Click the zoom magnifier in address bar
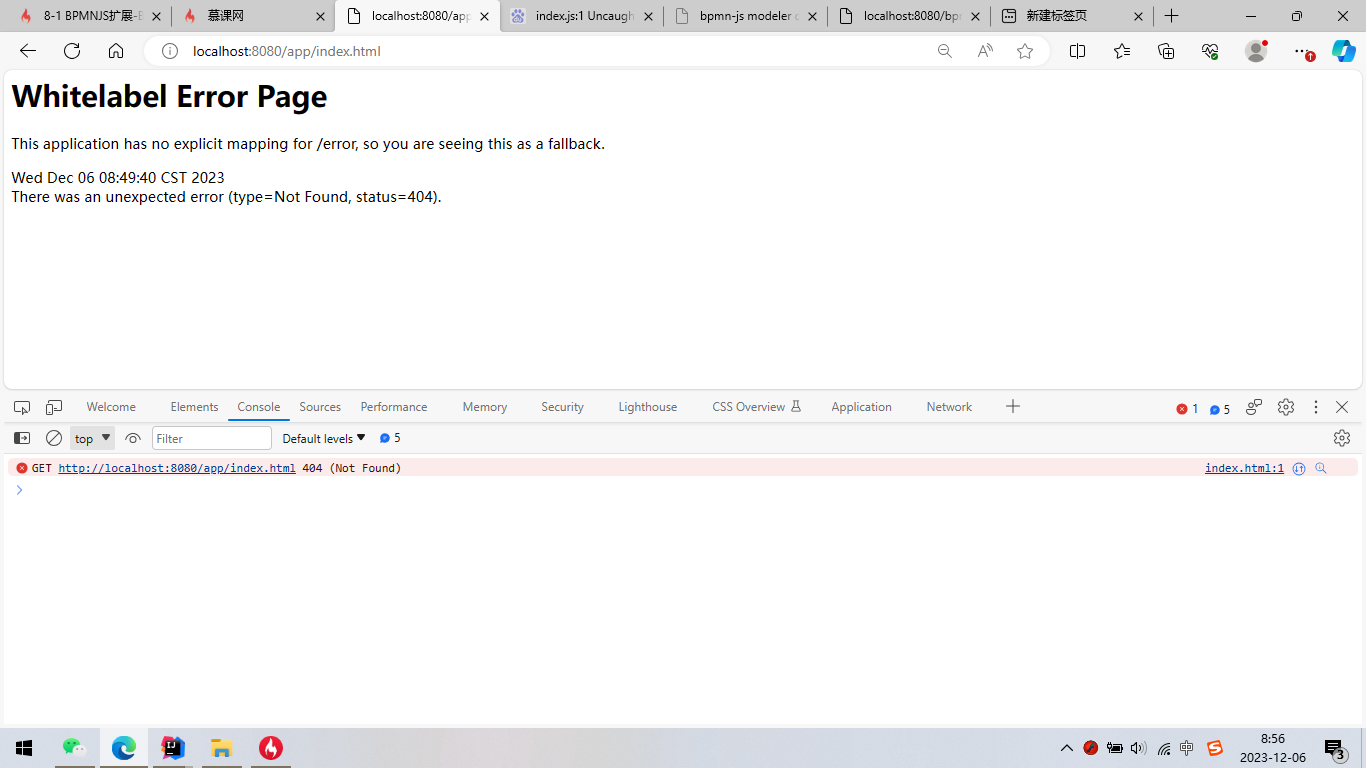This screenshot has height=768, width=1366. click(x=944, y=51)
